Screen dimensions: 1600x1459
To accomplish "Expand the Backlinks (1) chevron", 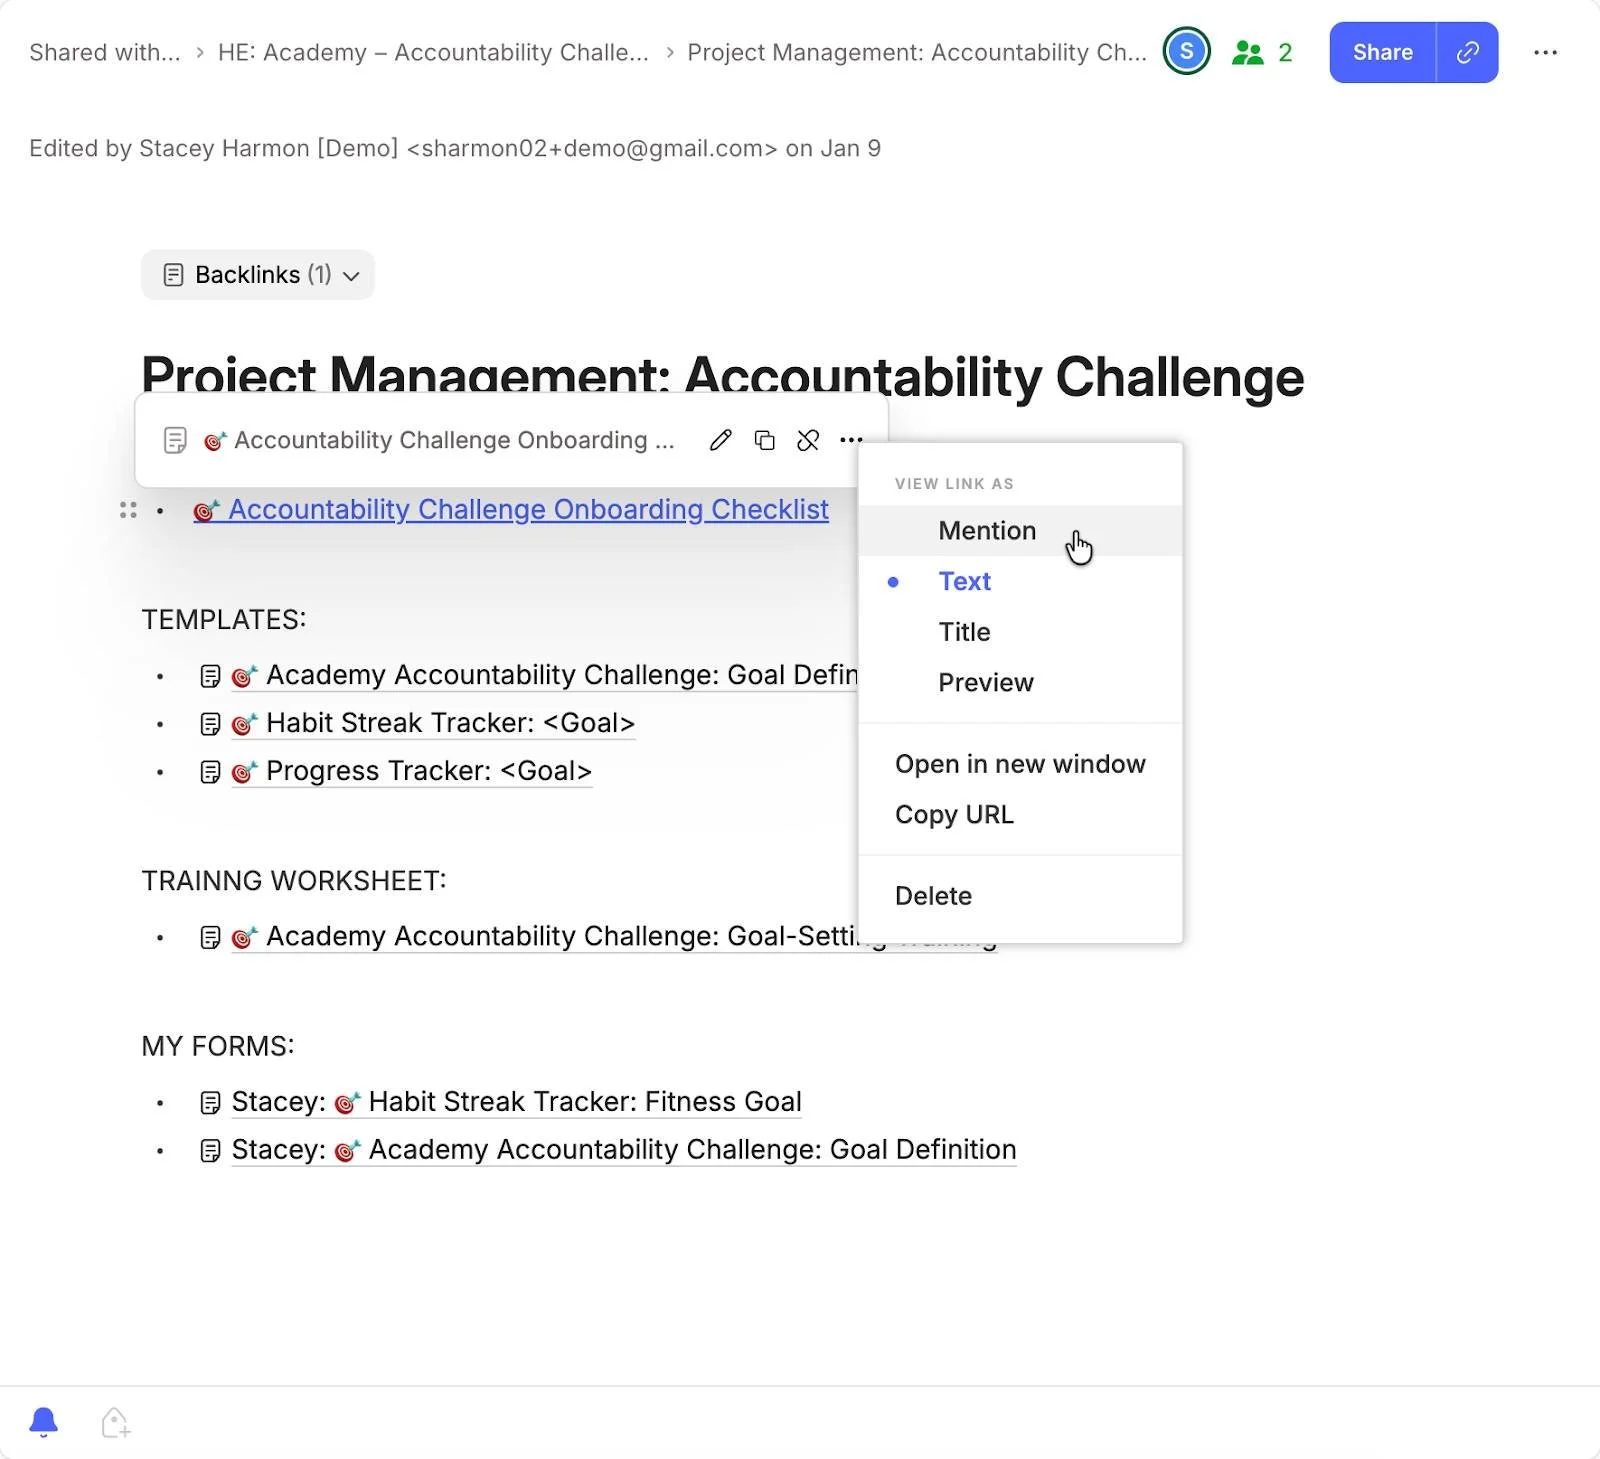I will point(351,276).
